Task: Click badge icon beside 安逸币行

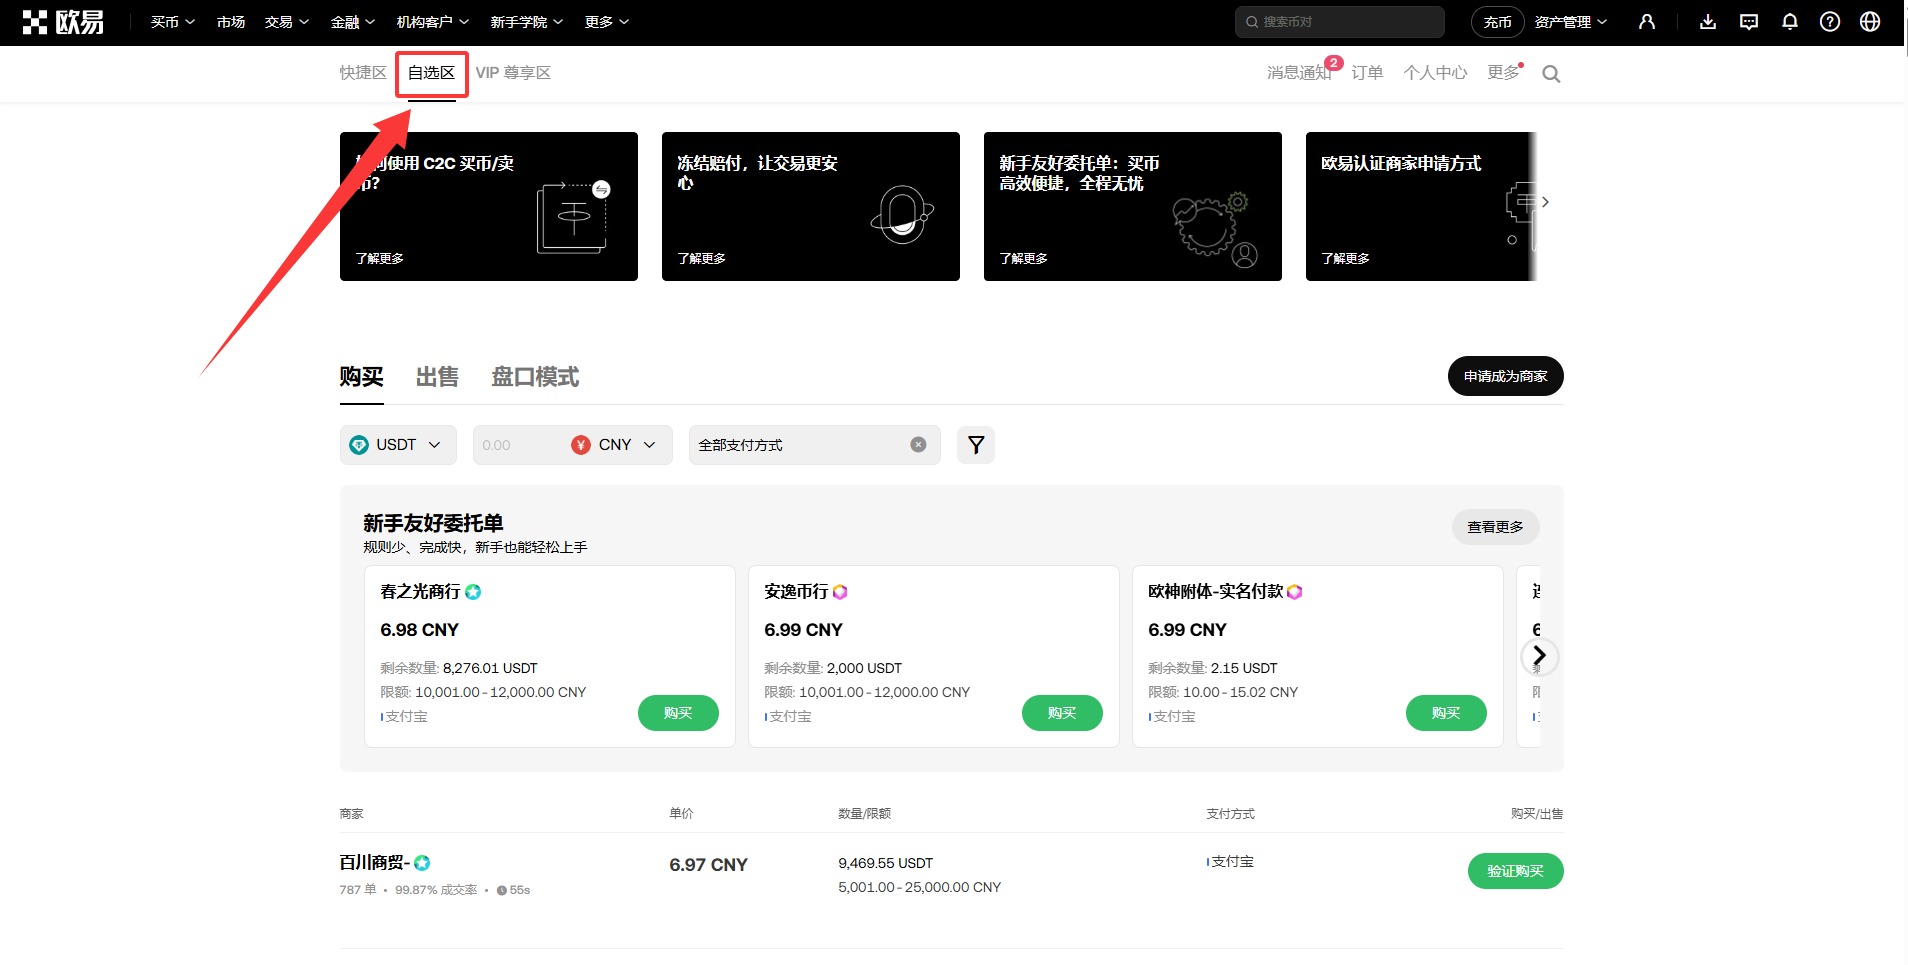Action: point(840,592)
